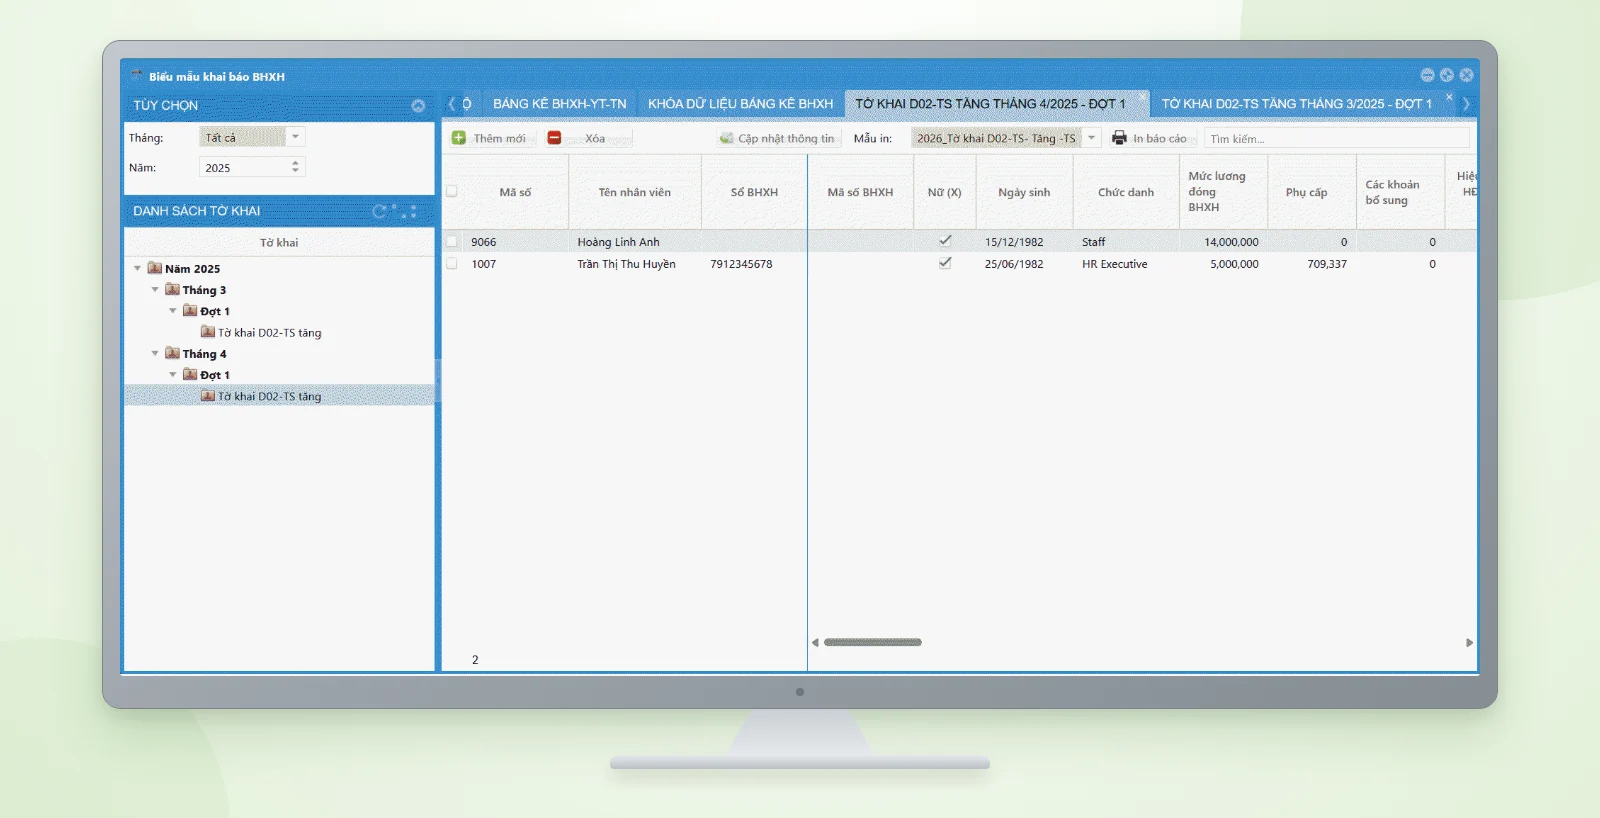The image size is (1600, 818).
Task: Select Tờ khai D02-TS tăng under Tháng 3
Action: point(270,333)
